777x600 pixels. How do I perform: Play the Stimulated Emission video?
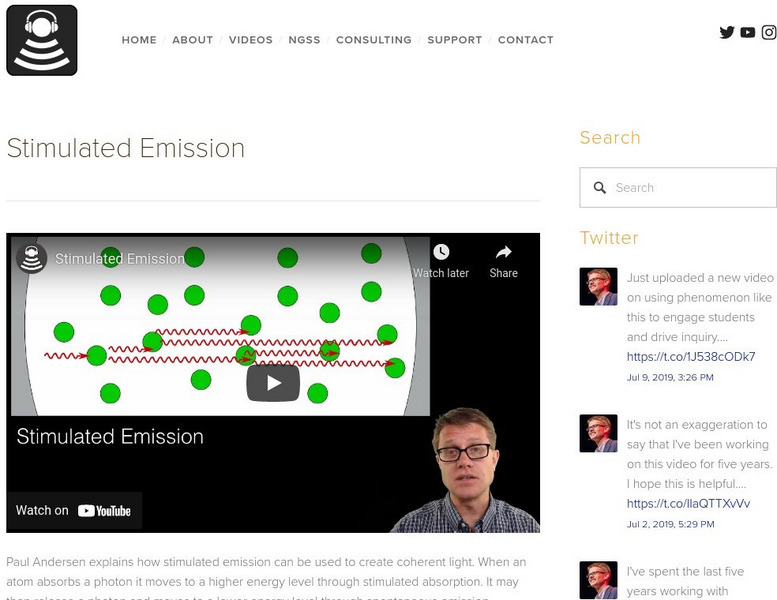[273, 382]
